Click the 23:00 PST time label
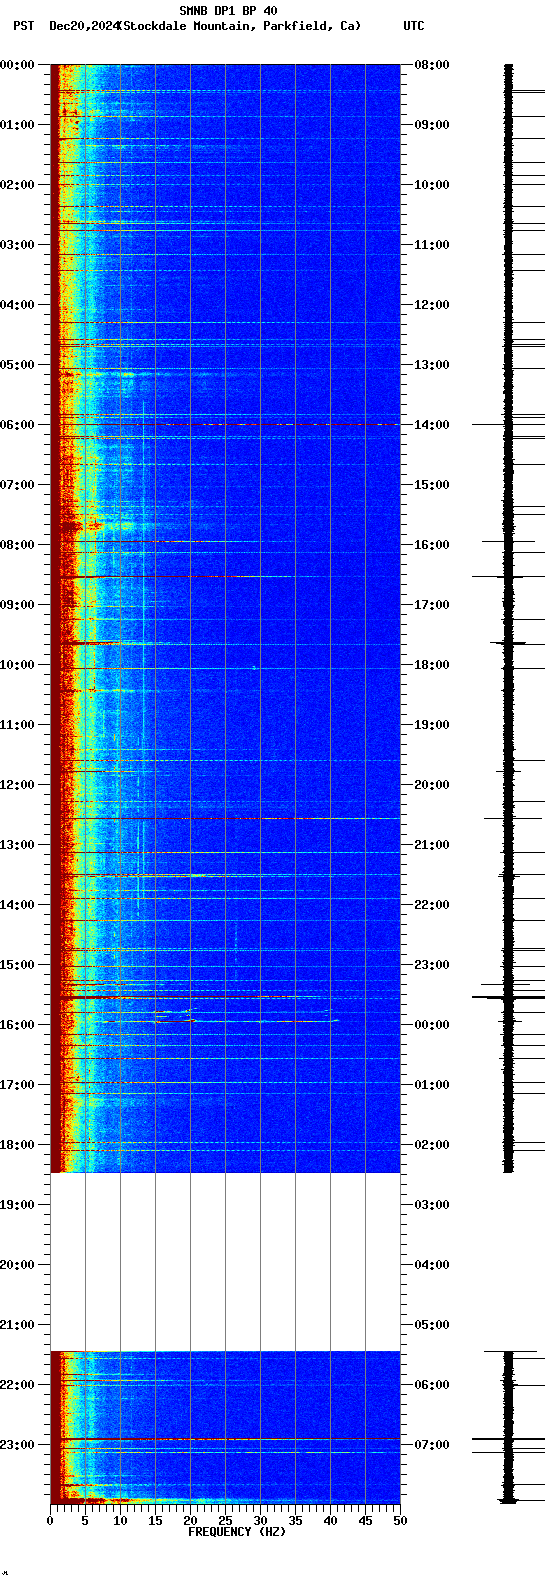The width and height of the screenshot is (552, 1584). point(17,1445)
